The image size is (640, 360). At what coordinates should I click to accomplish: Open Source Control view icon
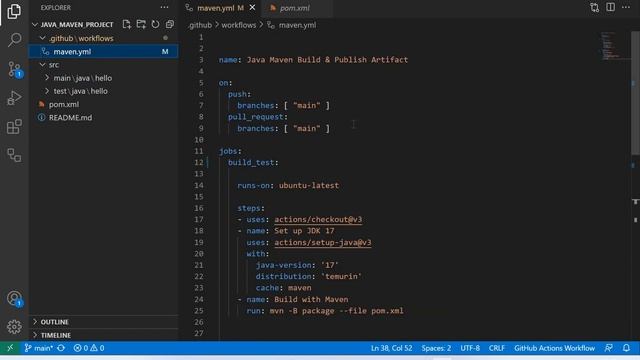click(x=15, y=69)
